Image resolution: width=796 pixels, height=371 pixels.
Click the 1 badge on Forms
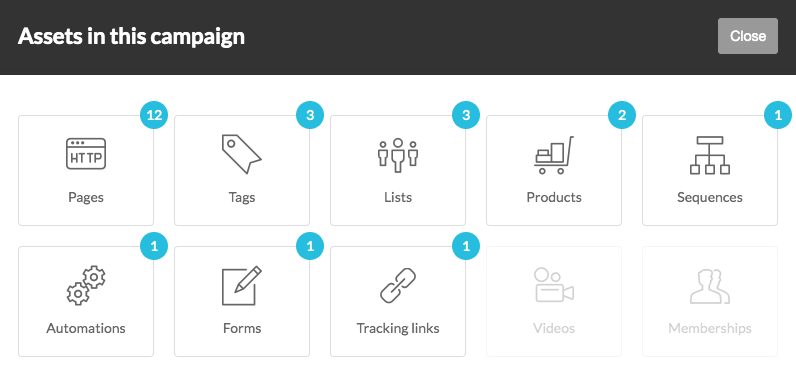click(x=310, y=246)
